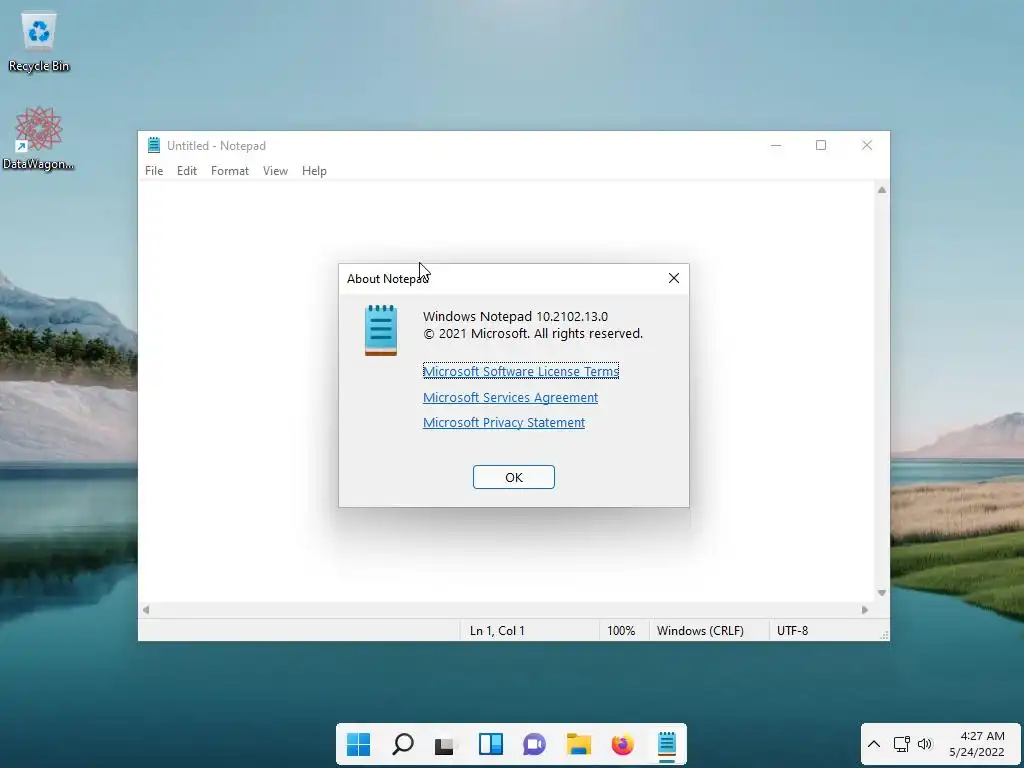Click the vertical scrollbar down arrow
This screenshot has height=768, width=1024.
tap(882, 593)
